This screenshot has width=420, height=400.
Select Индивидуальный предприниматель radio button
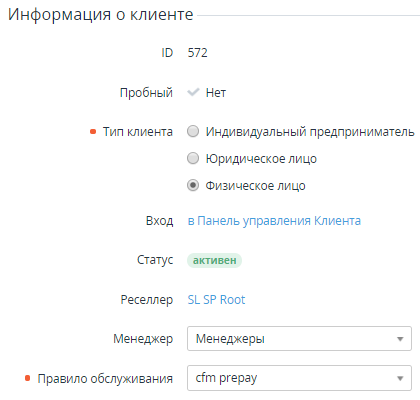pos(193,131)
